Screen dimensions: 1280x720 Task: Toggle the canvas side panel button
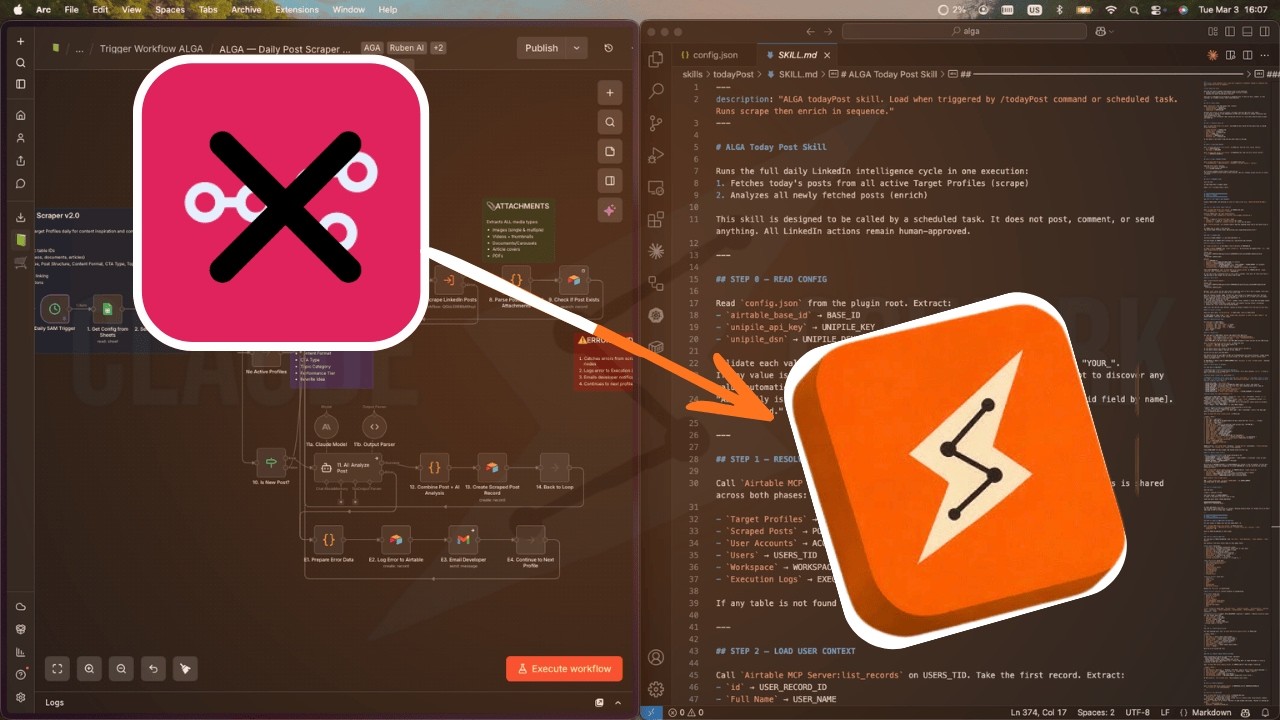(x=610, y=181)
